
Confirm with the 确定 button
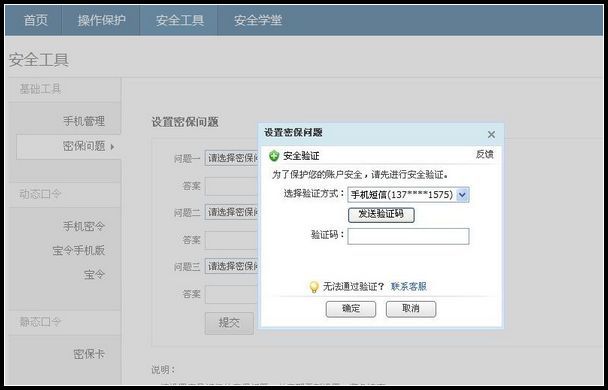(x=351, y=309)
